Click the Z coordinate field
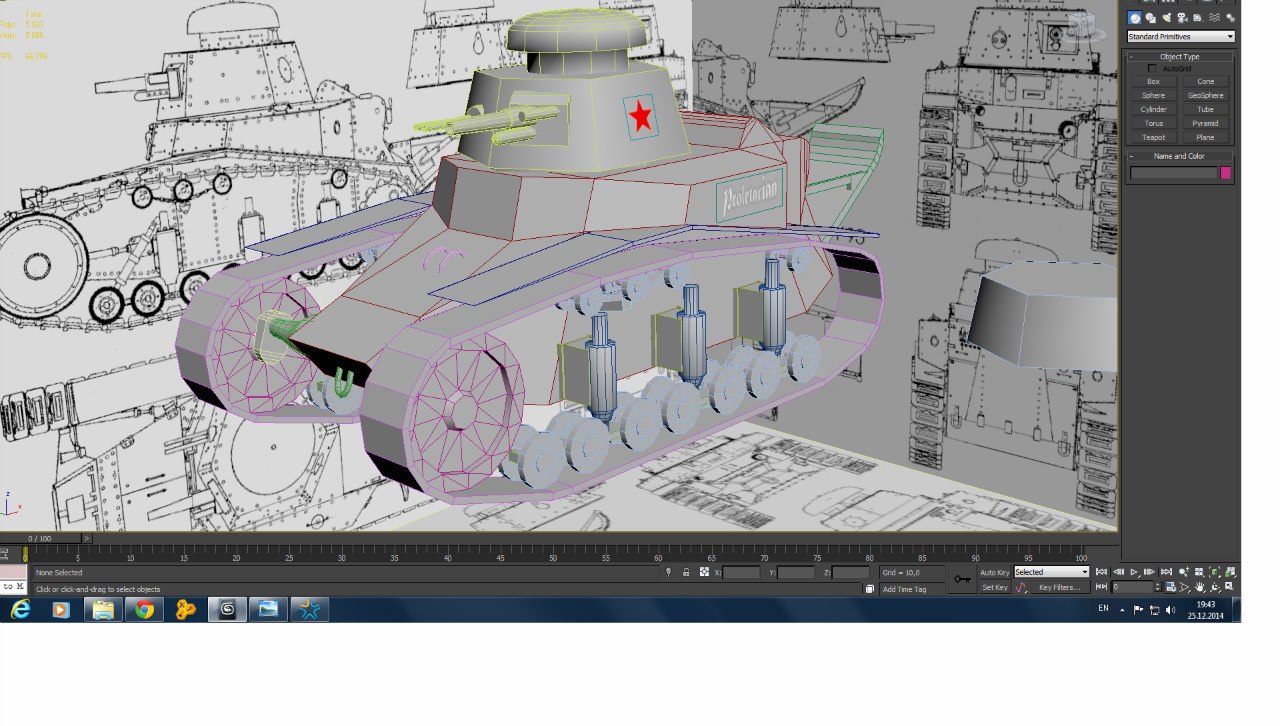 851,573
